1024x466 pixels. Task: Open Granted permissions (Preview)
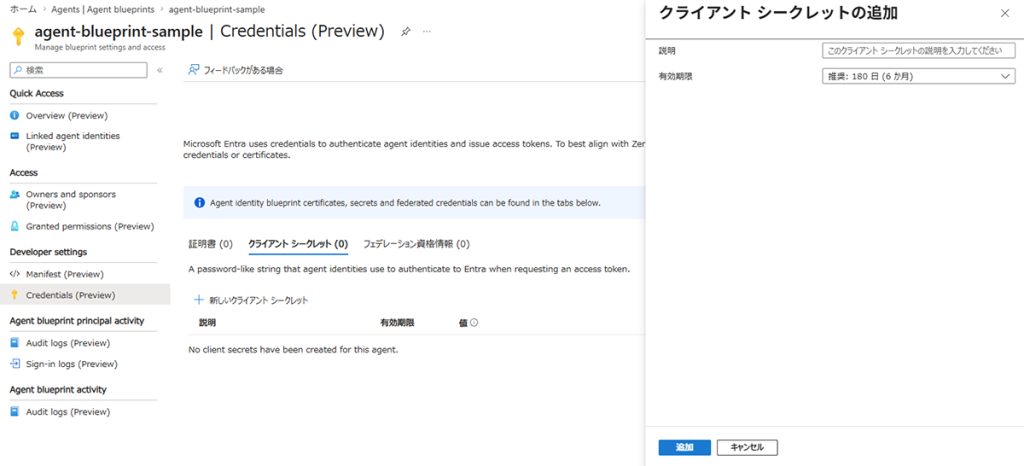click(90, 226)
